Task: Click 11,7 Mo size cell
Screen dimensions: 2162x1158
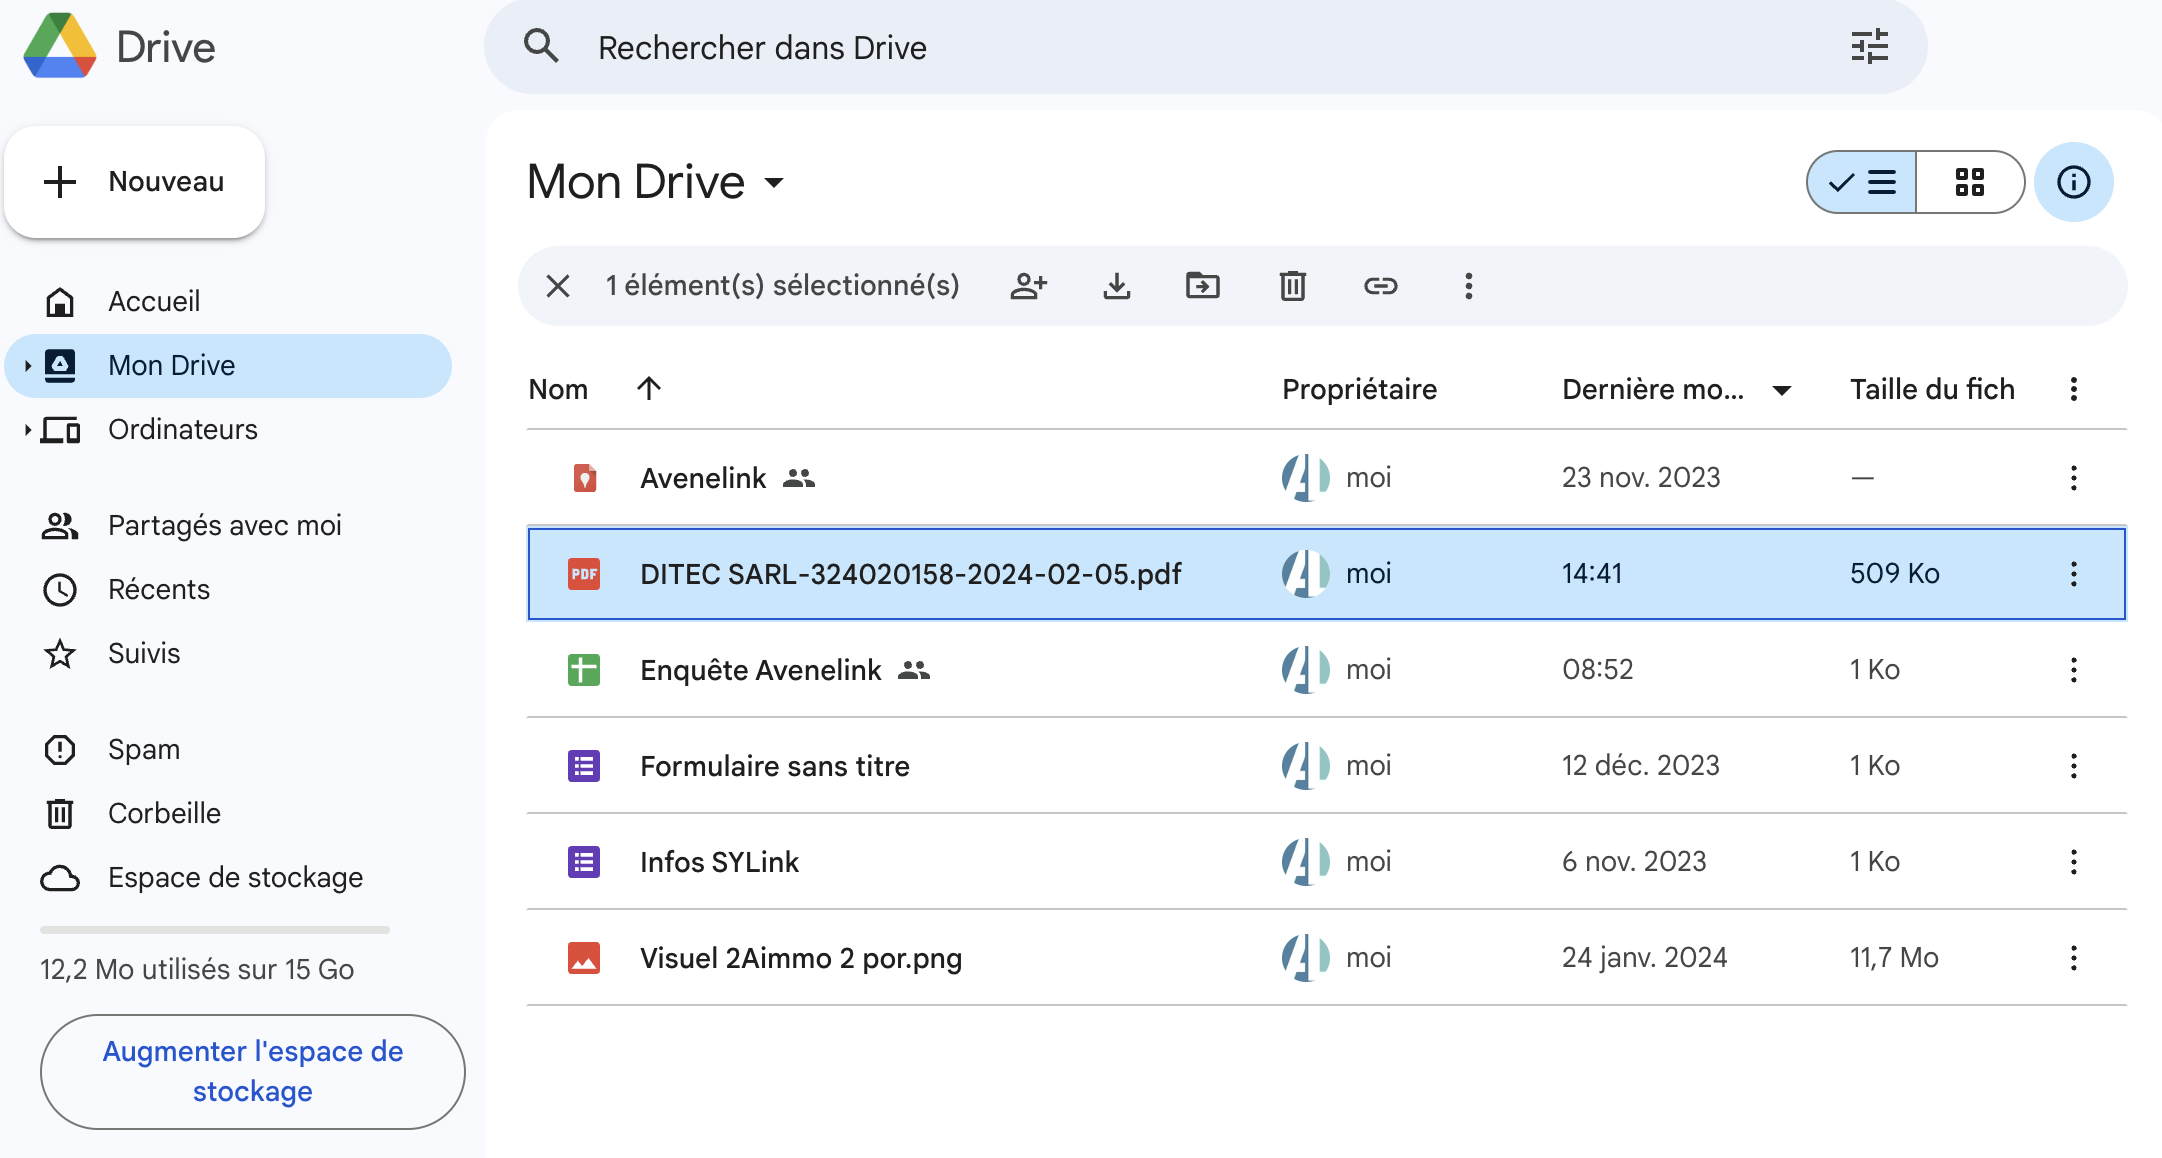Action: tap(1894, 957)
